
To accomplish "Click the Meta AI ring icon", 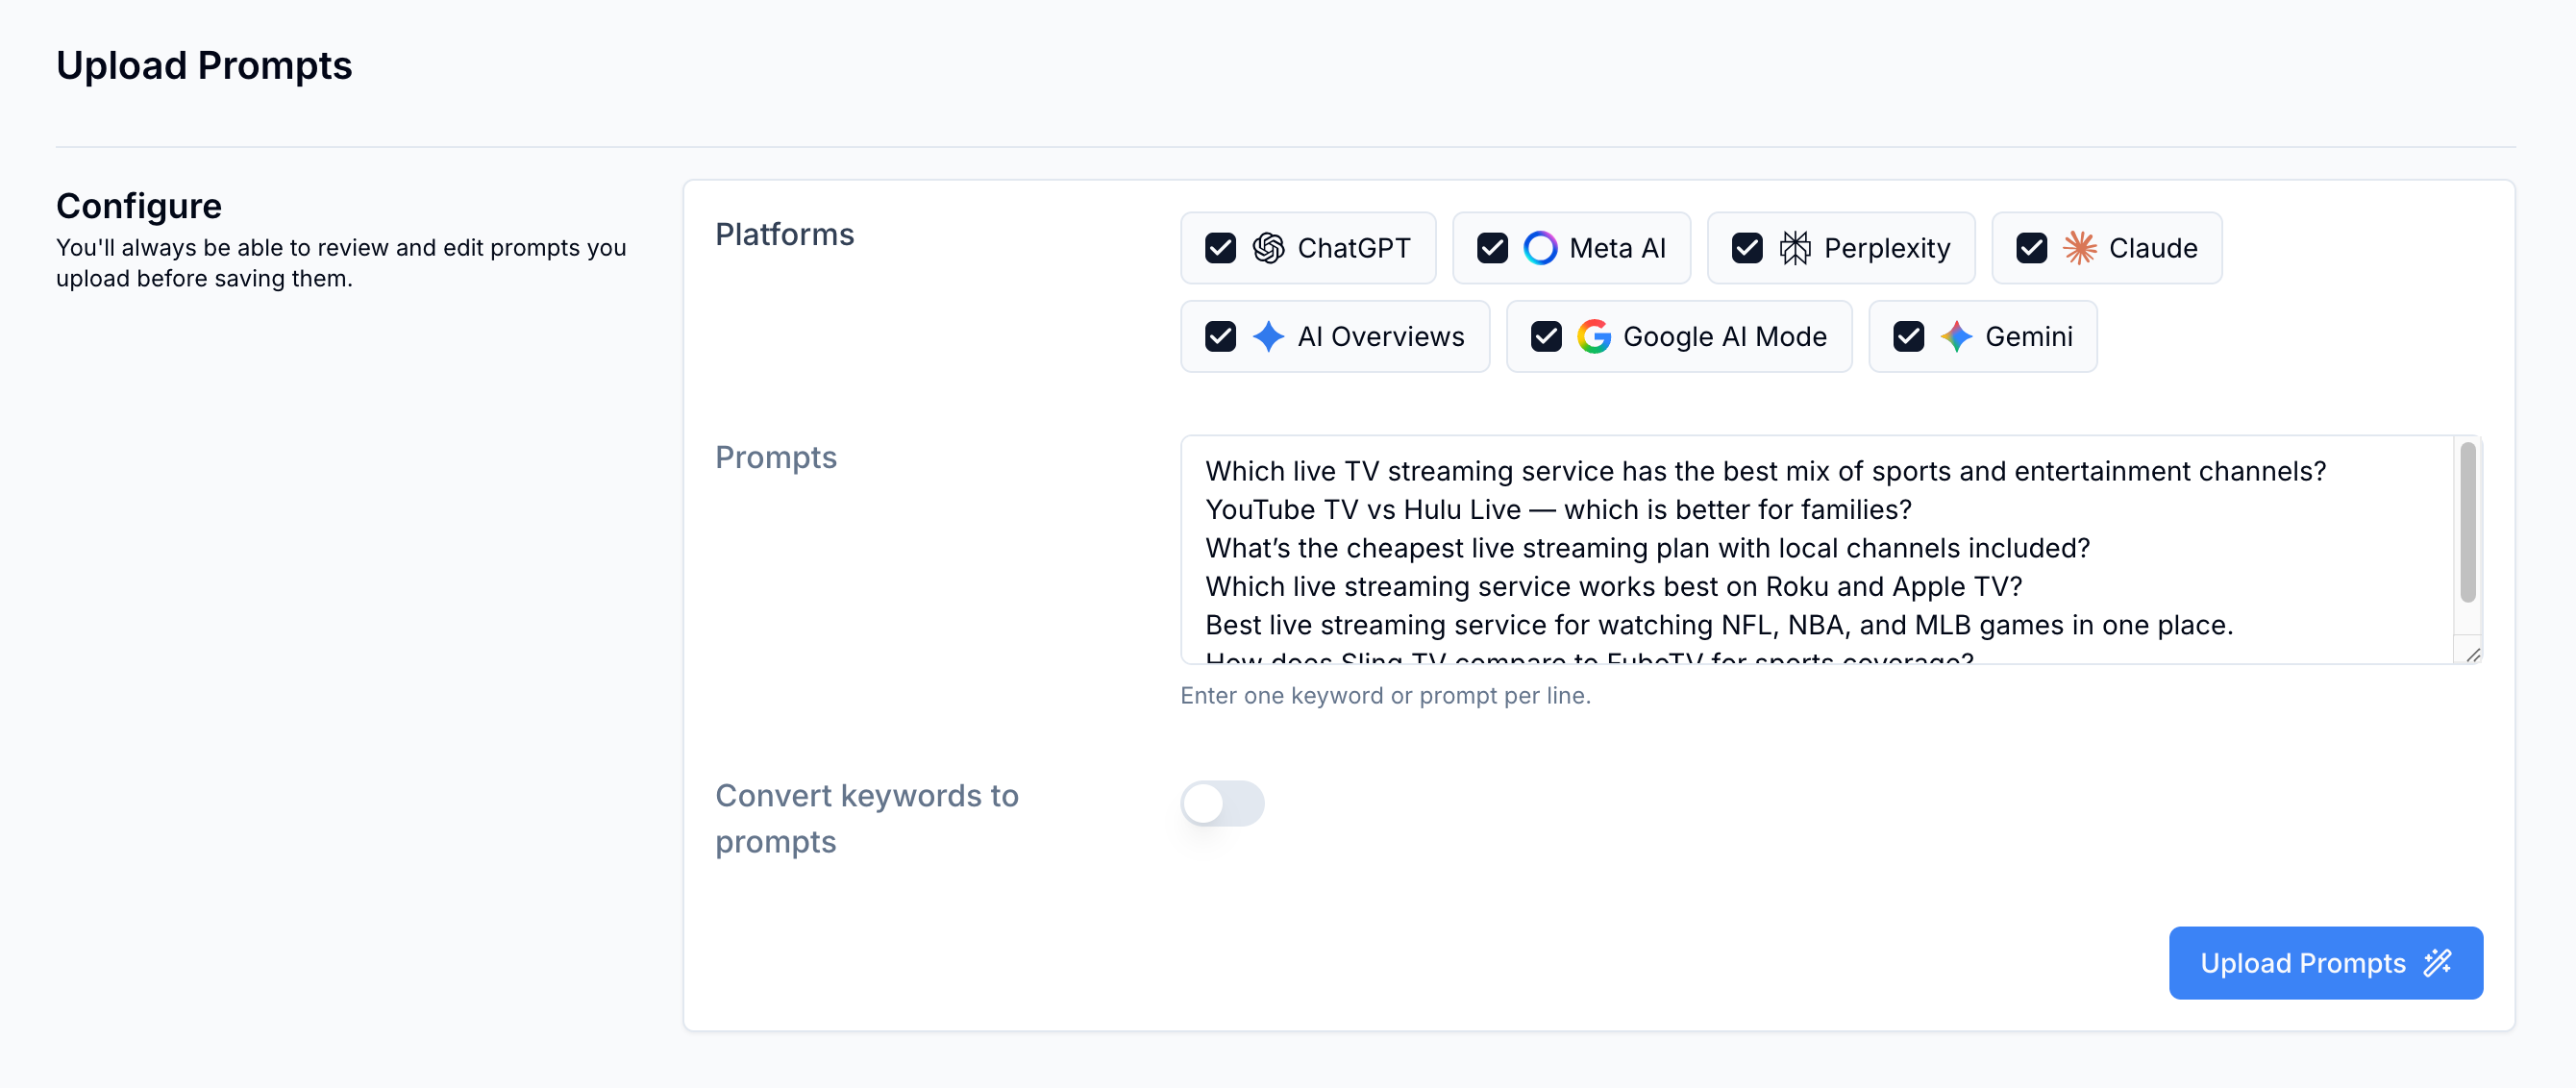I will (1540, 248).
